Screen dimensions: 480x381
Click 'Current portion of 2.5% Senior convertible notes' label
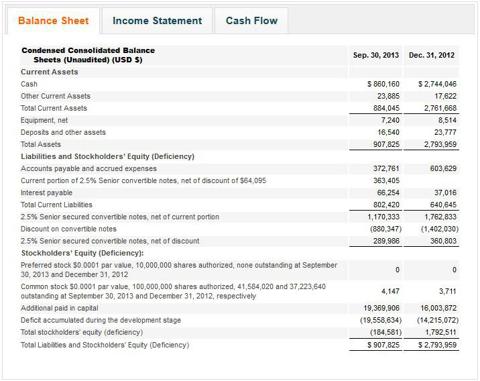[143, 180]
